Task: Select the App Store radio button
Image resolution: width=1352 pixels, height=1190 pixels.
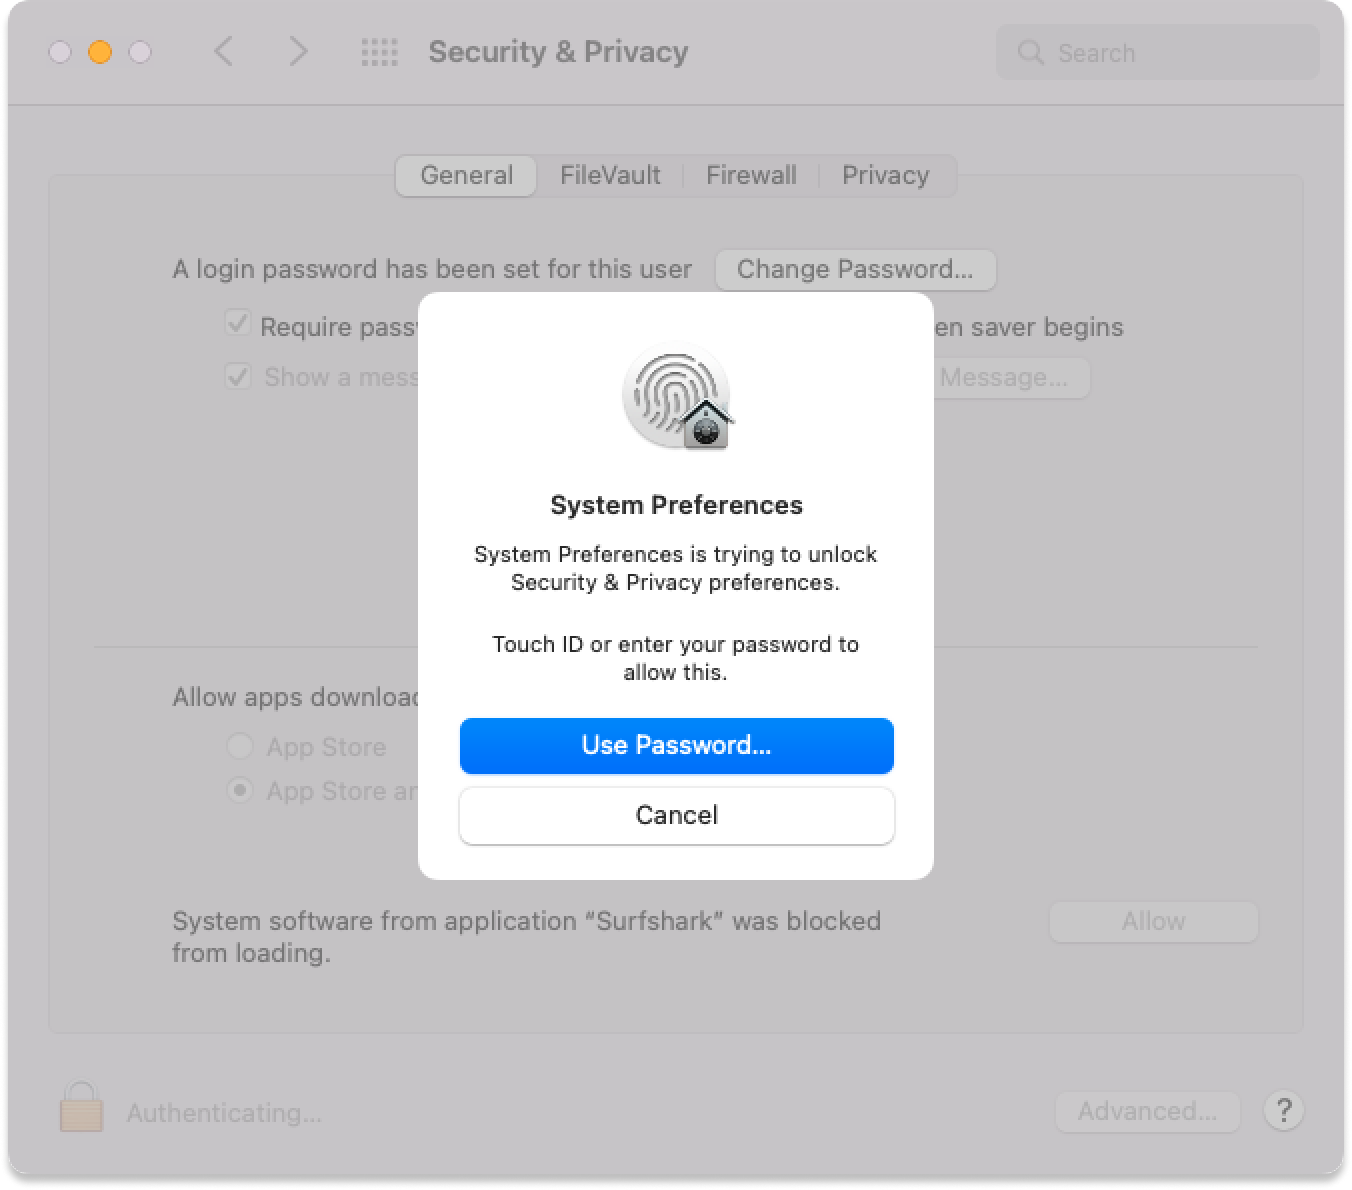Action: [x=240, y=746]
